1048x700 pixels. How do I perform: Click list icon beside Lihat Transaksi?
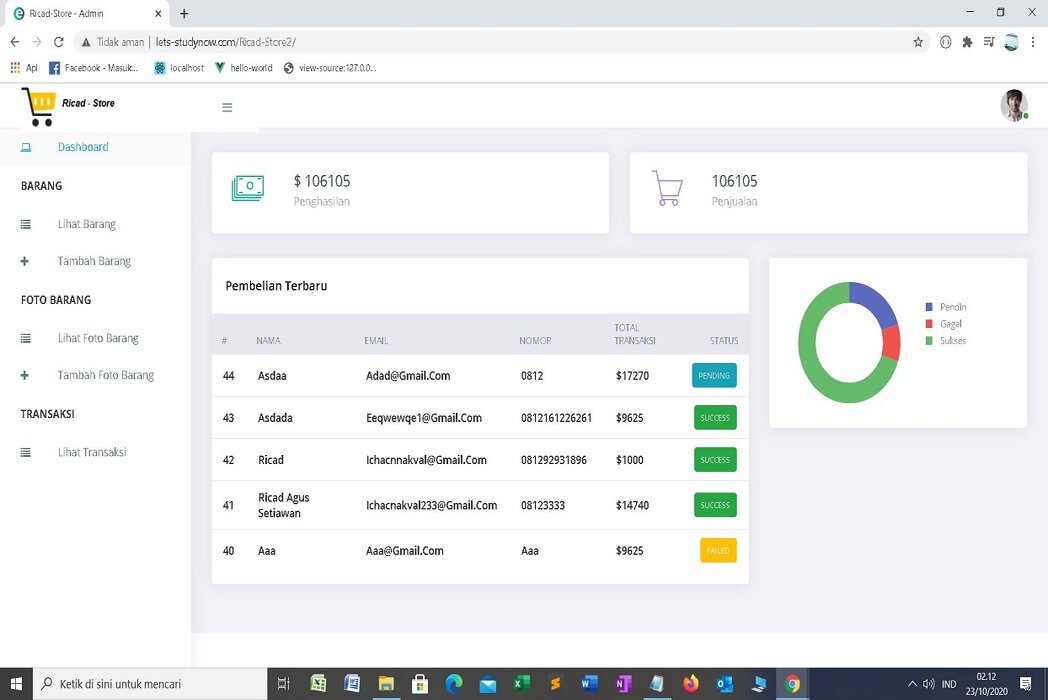point(25,453)
